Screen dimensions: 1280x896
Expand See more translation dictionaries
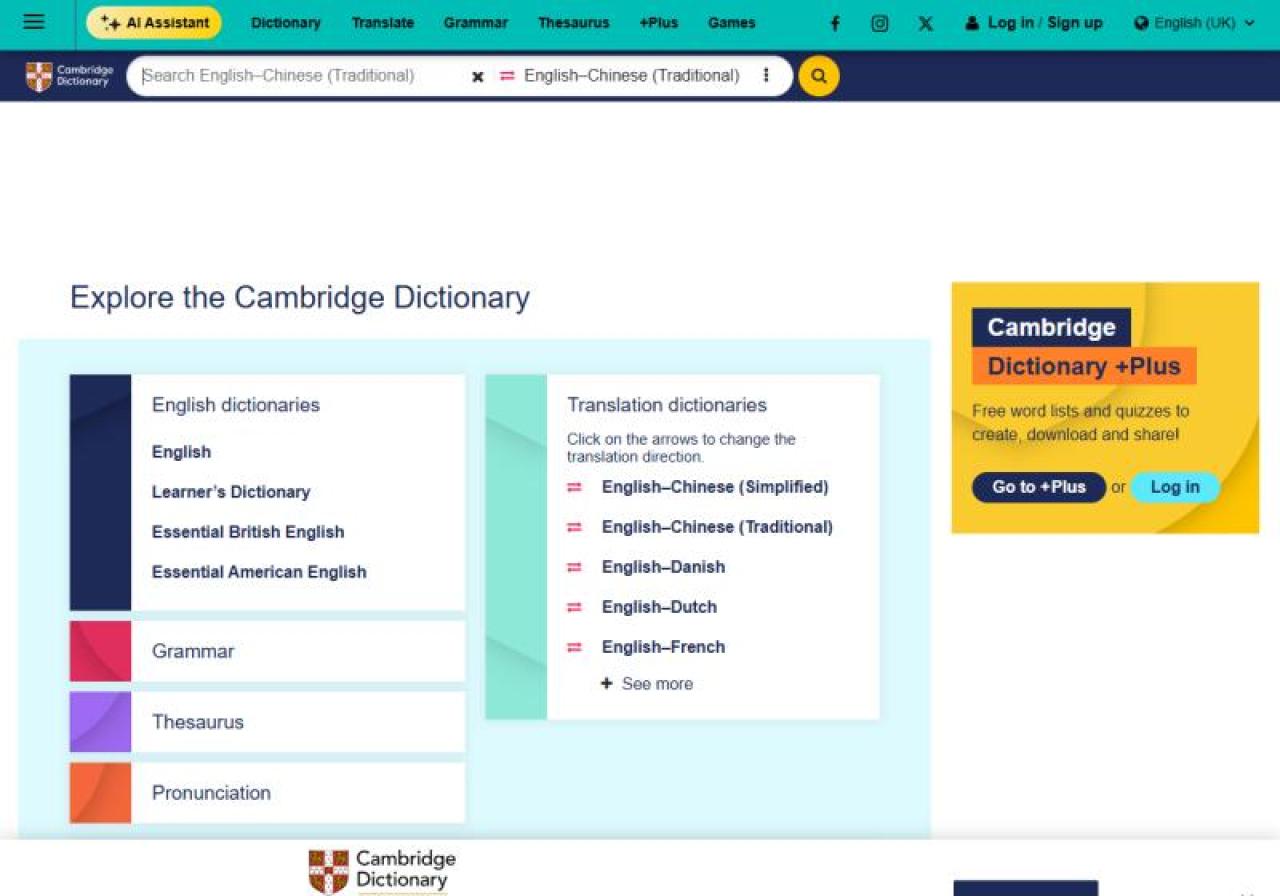tap(647, 684)
